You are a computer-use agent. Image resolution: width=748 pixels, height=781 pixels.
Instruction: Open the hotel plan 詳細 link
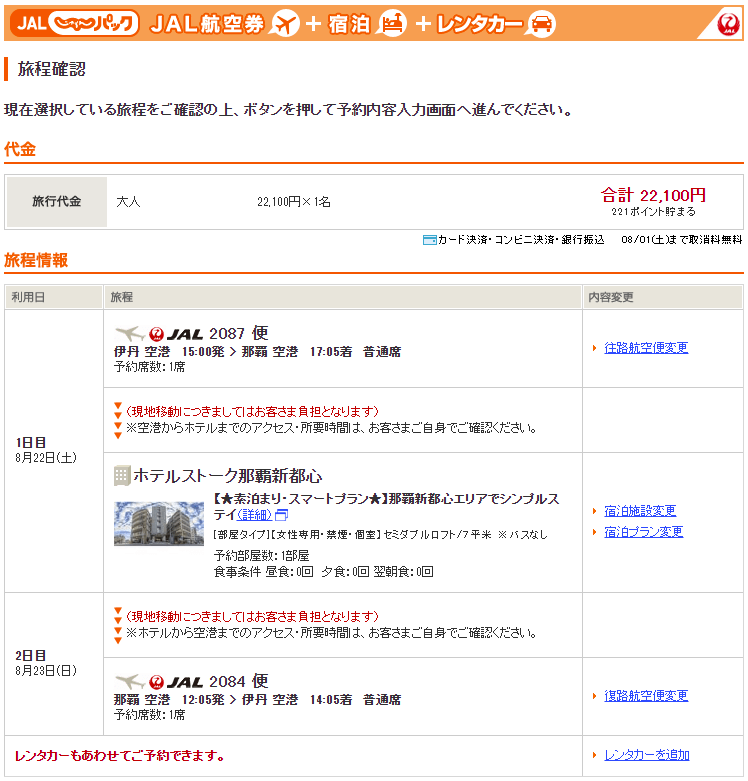coord(254,515)
